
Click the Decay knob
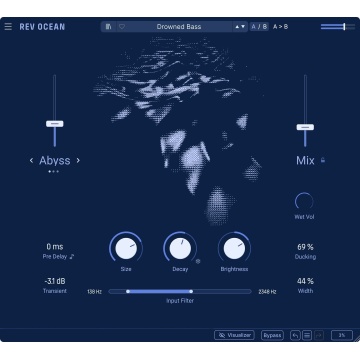click(180, 248)
